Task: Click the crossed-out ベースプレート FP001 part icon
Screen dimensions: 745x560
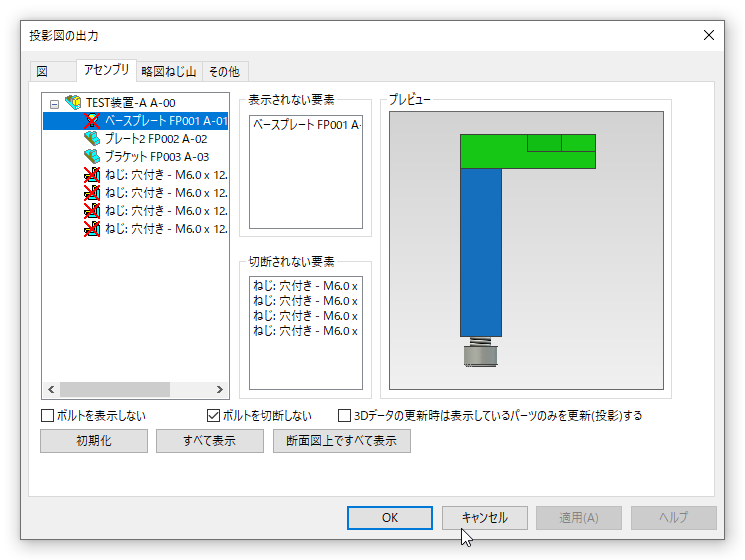Action: [x=92, y=121]
